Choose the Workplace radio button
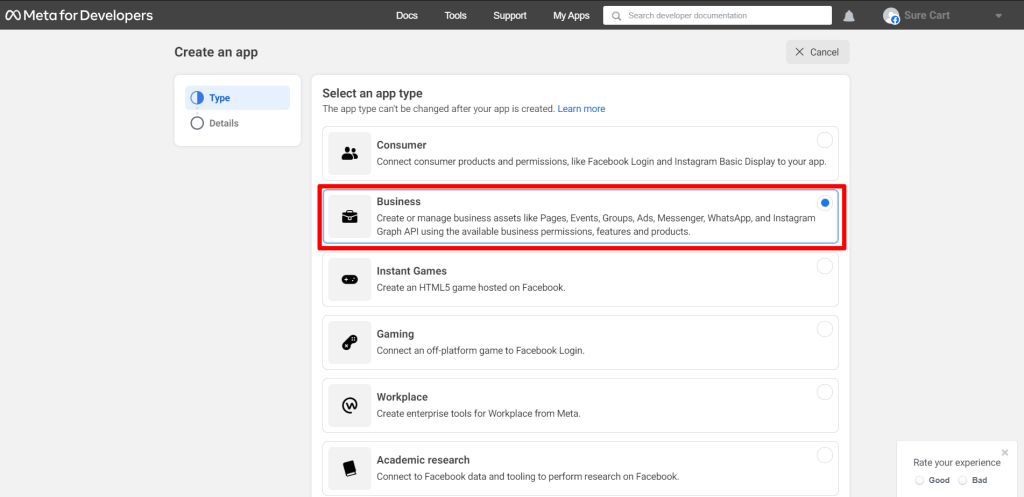The height and width of the screenshot is (497, 1024). (x=824, y=392)
